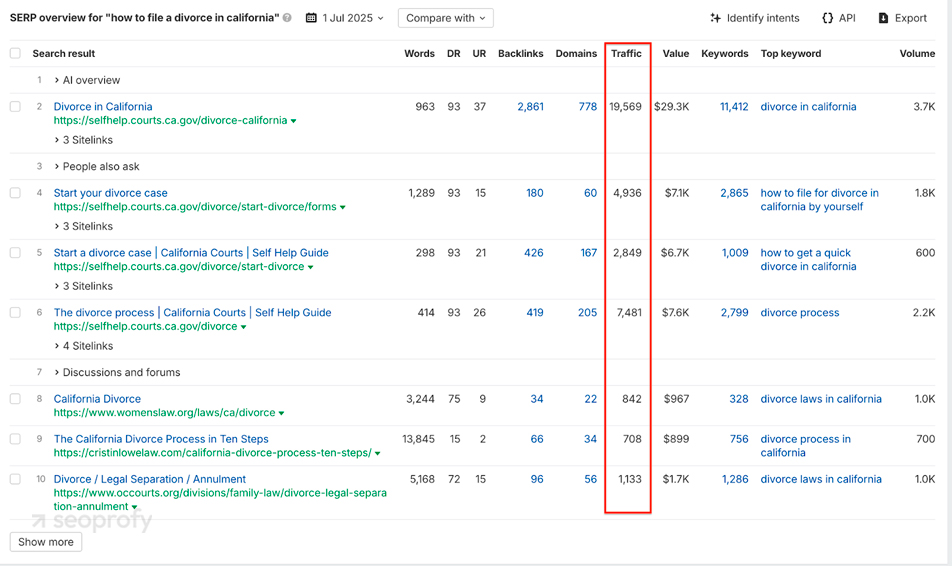Image resolution: width=952 pixels, height=566 pixels.
Task: Click the Traffic column header
Action: coord(626,53)
